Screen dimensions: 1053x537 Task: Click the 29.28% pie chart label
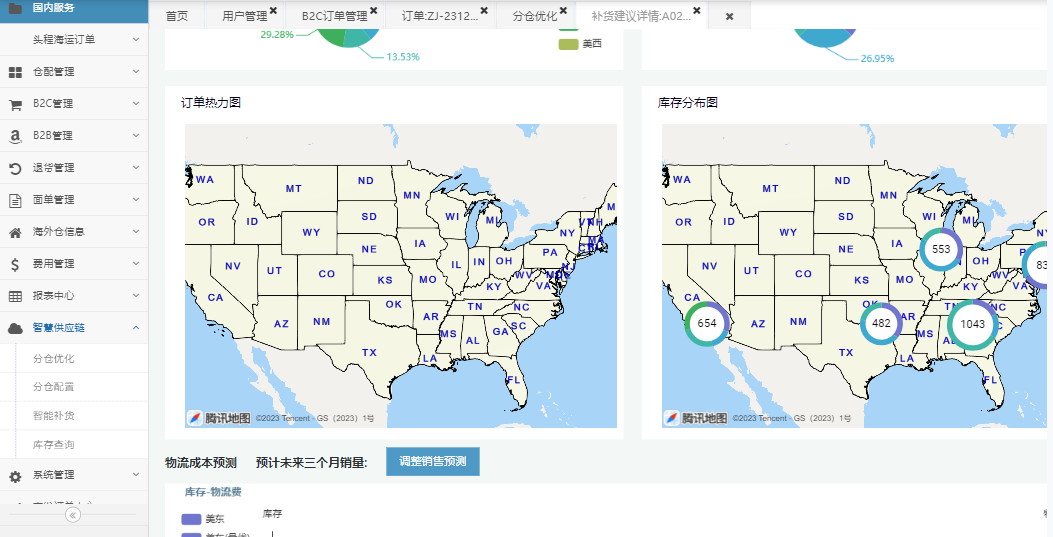point(277,34)
